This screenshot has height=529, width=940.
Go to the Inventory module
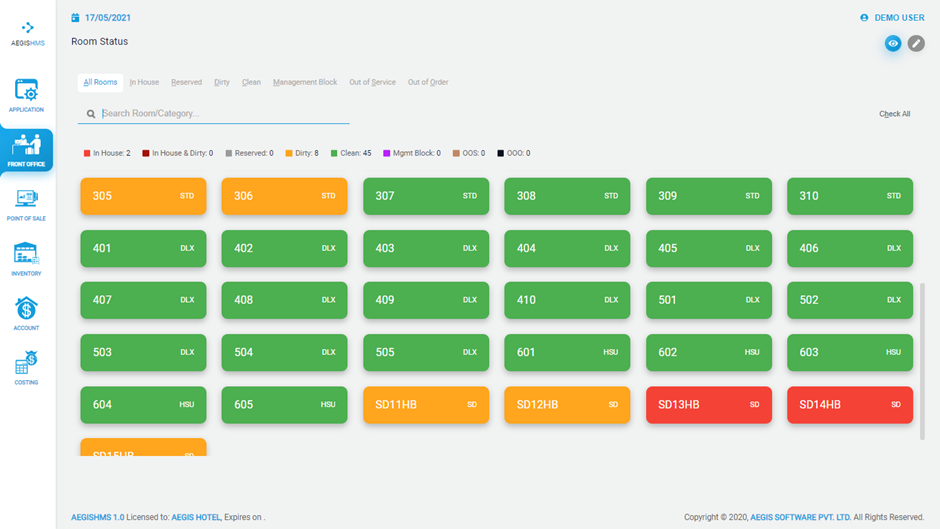pos(27,257)
